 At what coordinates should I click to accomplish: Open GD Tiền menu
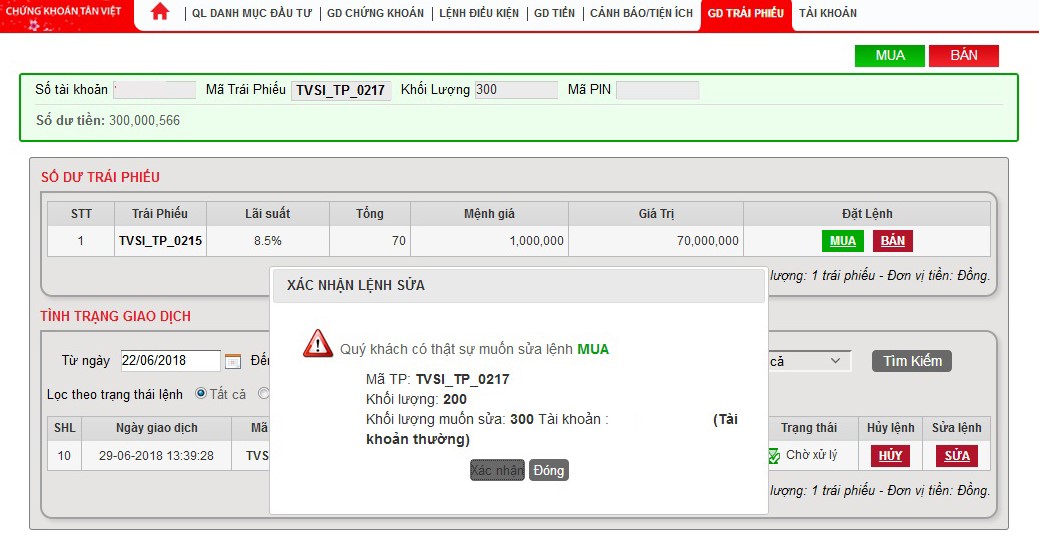point(554,13)
